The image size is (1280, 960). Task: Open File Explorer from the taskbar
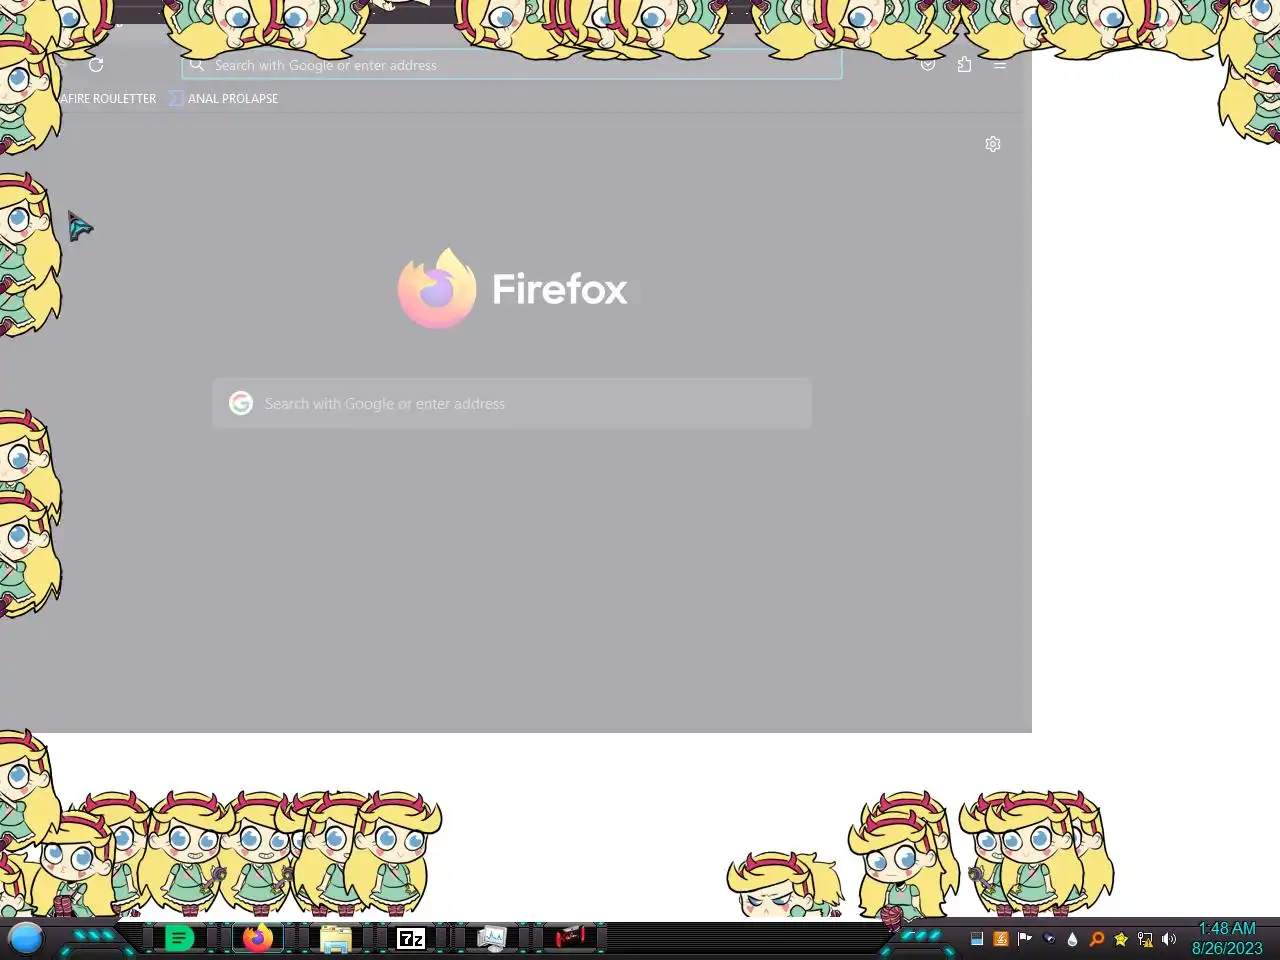pos(335,939)
